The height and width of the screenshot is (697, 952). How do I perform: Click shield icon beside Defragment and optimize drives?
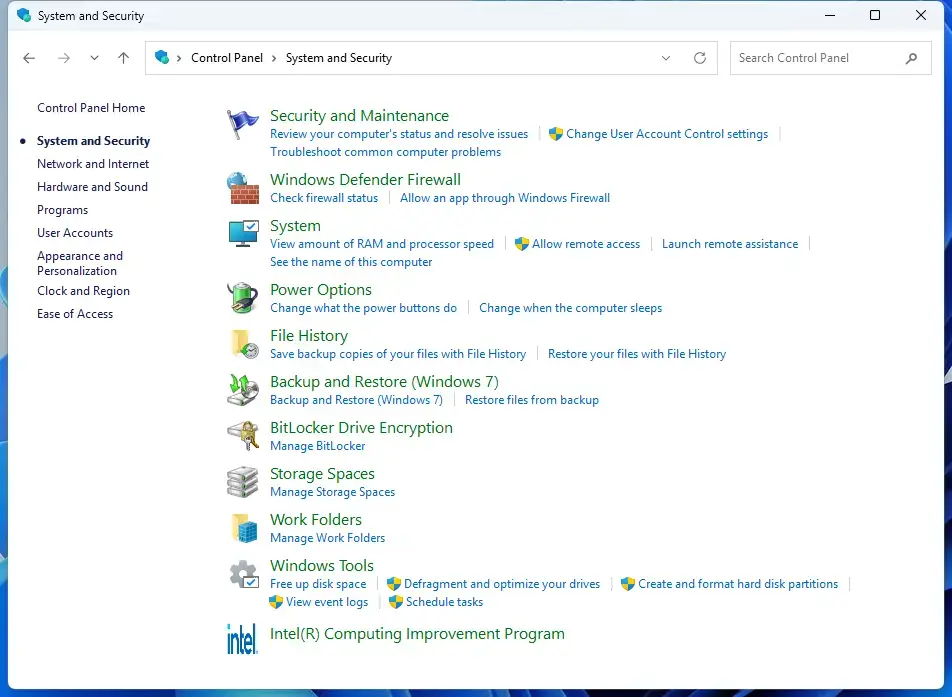pyautogui.click(x=393, y=584)
